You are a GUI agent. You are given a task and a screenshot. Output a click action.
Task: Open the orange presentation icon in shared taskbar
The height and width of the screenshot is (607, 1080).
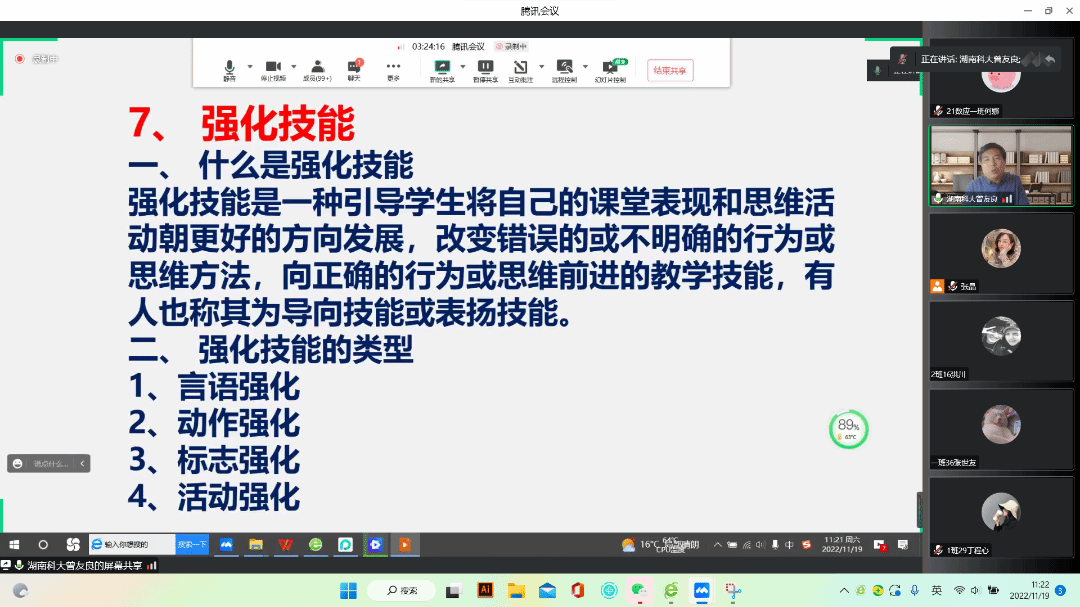point(405,545)
